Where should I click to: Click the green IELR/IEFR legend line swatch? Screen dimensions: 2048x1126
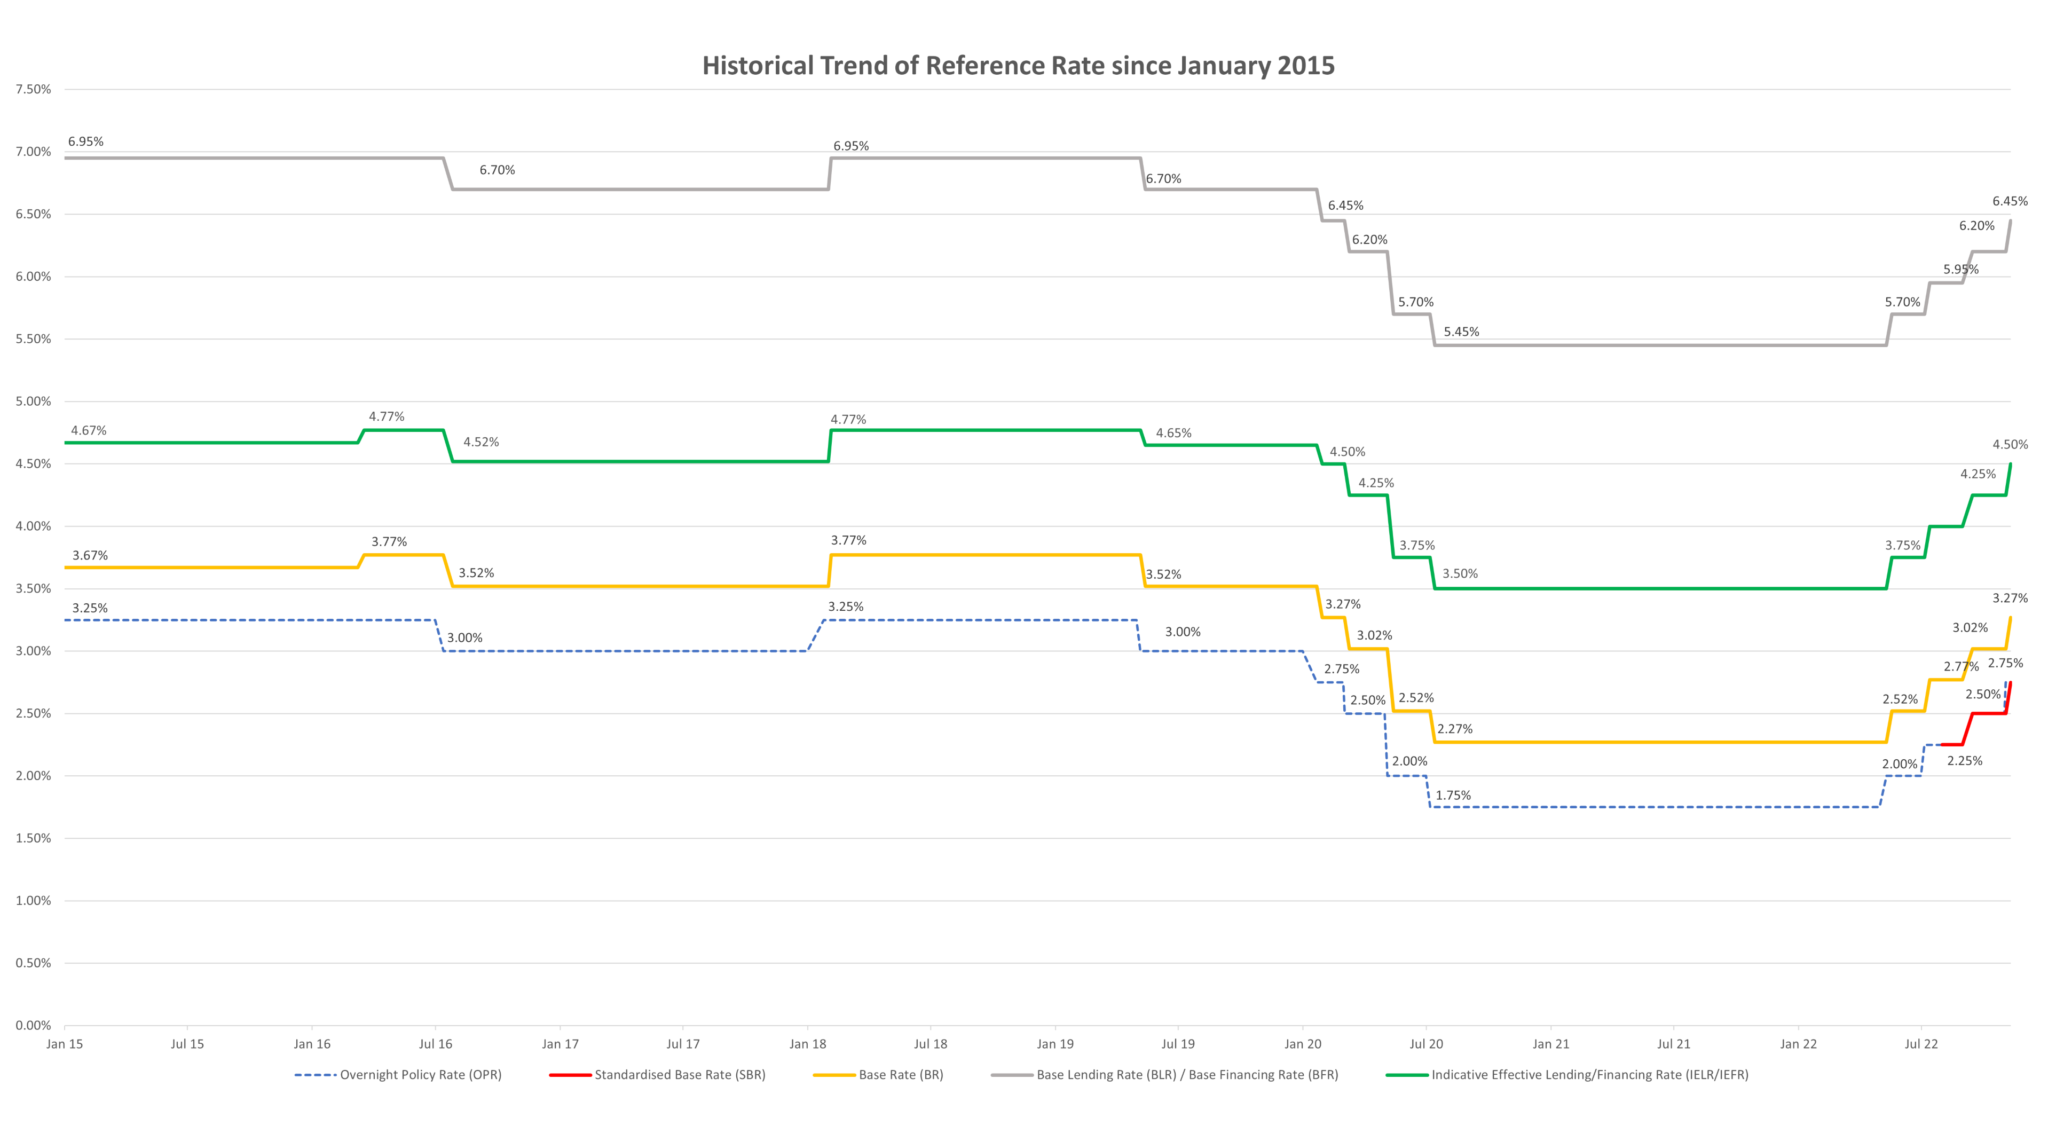[1406, 1075]
